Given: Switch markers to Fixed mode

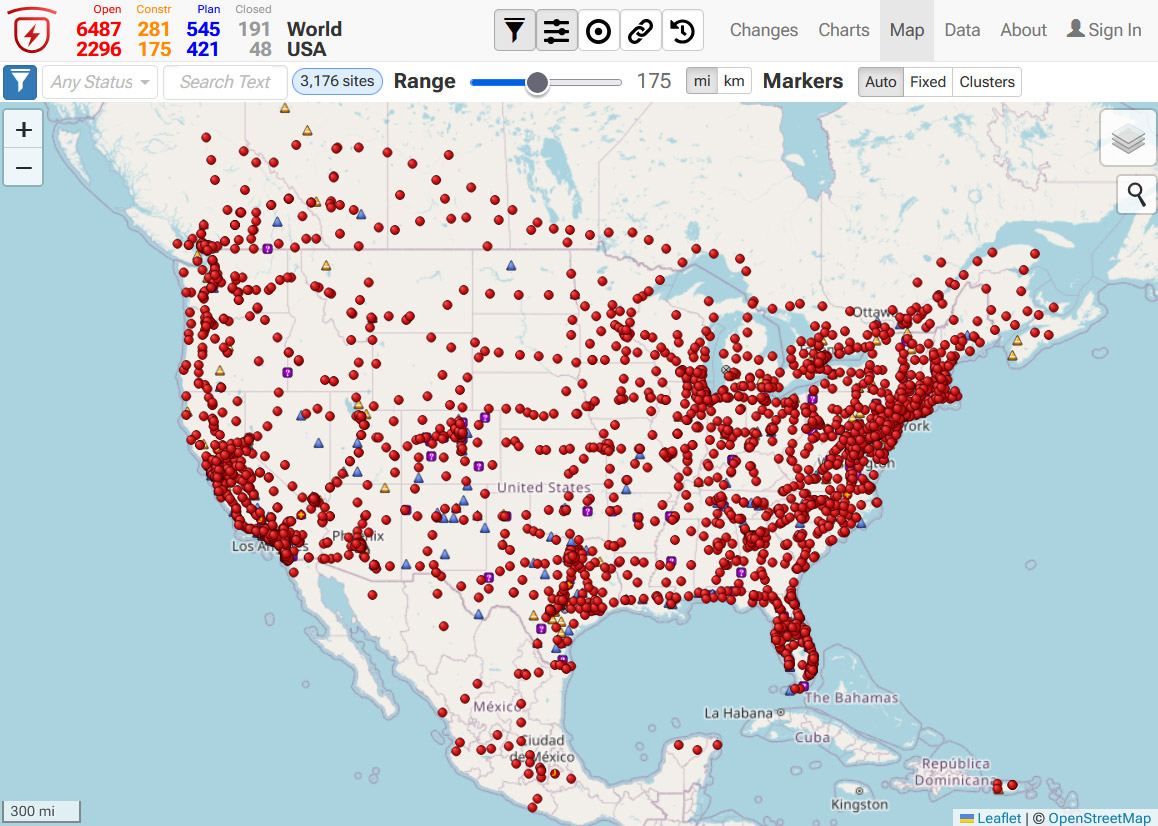Looking at the screenshot, I should (927, 82).
